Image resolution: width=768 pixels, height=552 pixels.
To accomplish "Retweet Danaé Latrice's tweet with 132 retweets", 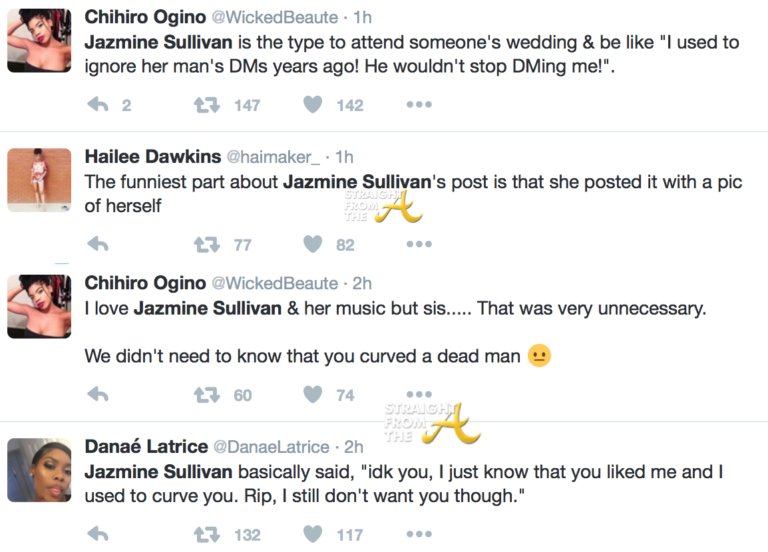I will pos(207,534).
